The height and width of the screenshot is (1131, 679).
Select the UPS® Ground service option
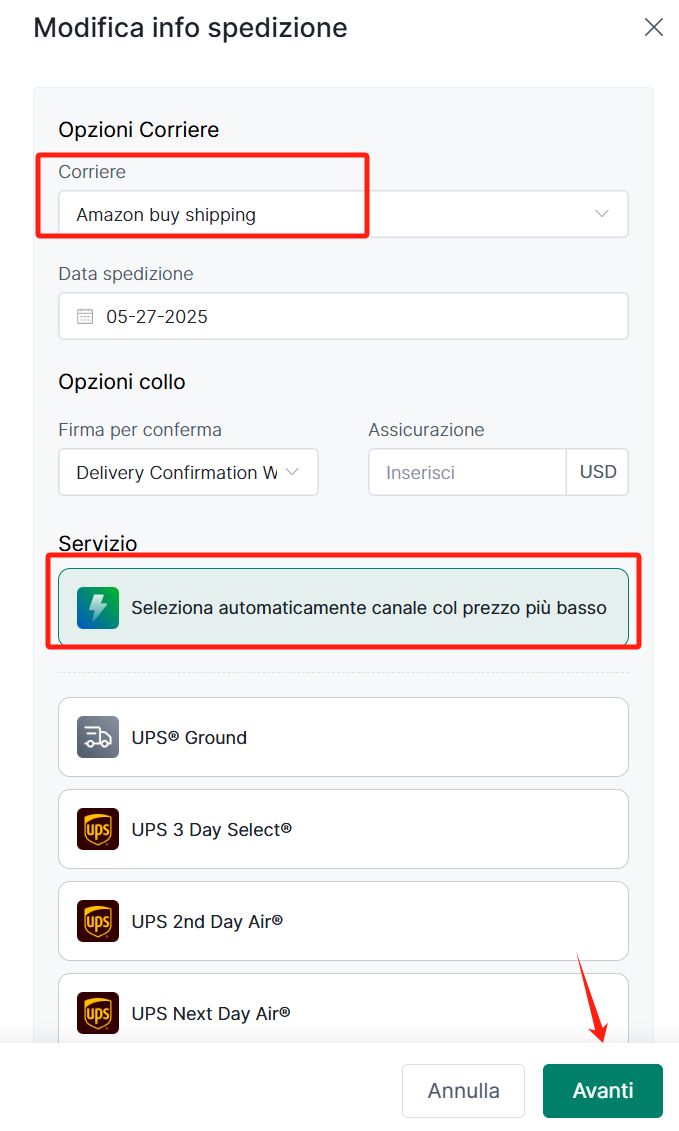(343, 737)
